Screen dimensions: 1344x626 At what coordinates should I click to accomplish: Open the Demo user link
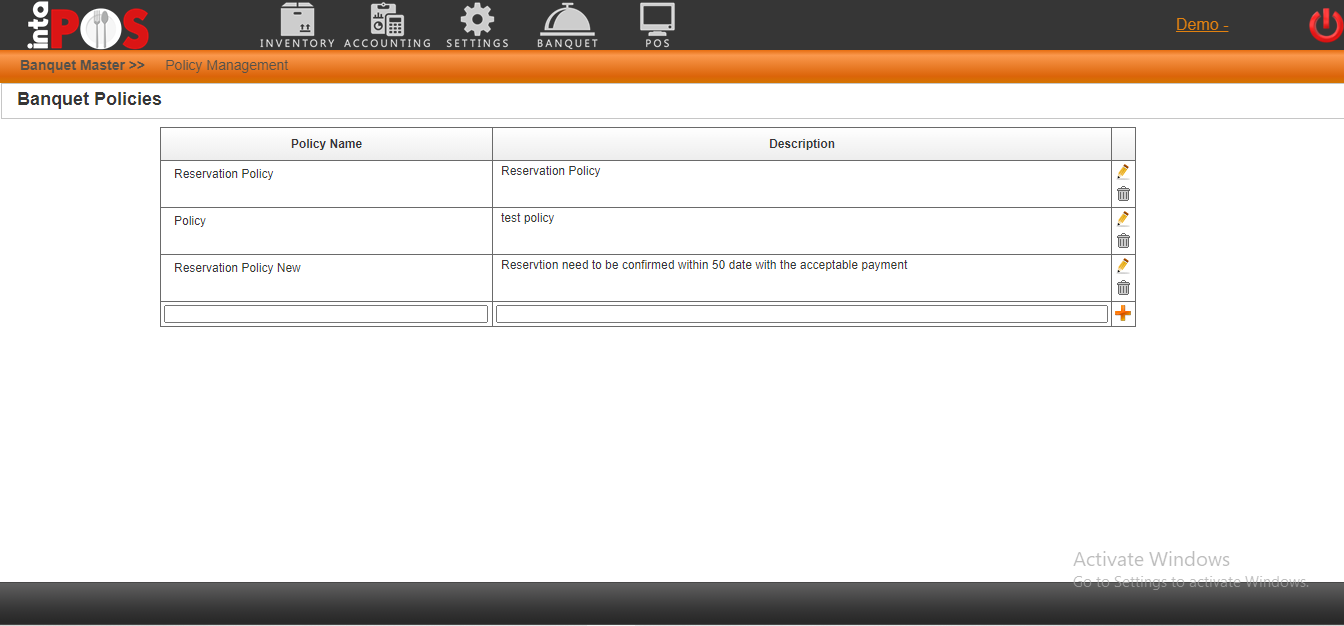pyautogui.click(x=1202, y=25)
